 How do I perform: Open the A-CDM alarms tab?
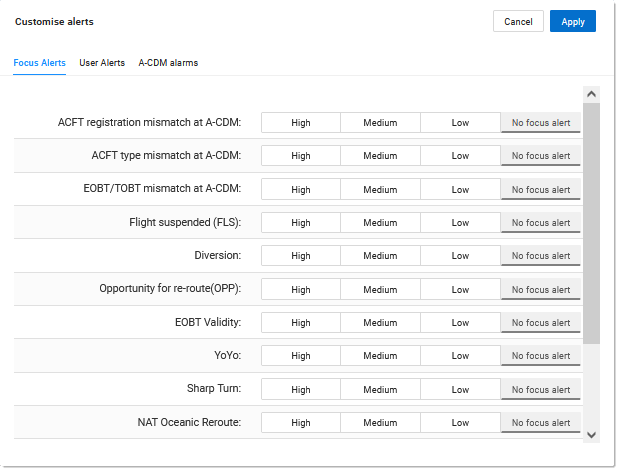click(x=168, y=63)
